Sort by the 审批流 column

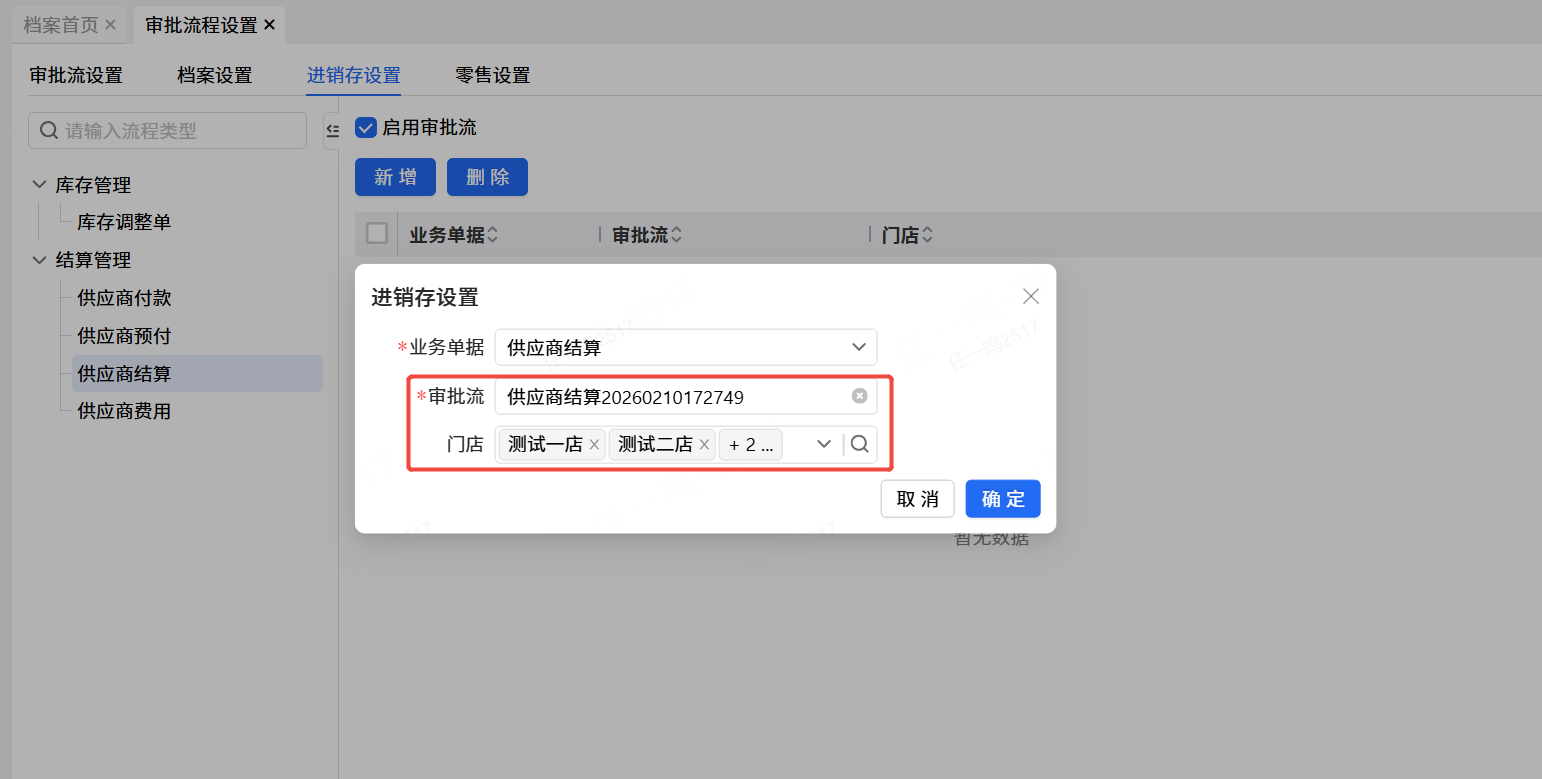pyautogui.click(x=676, y=235)
